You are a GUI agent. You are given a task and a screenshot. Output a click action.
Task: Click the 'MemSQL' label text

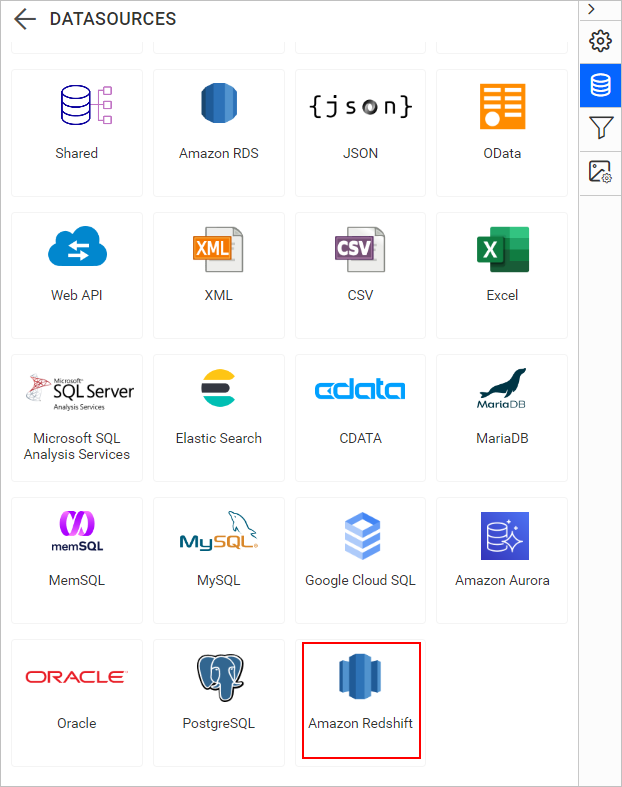76,580
